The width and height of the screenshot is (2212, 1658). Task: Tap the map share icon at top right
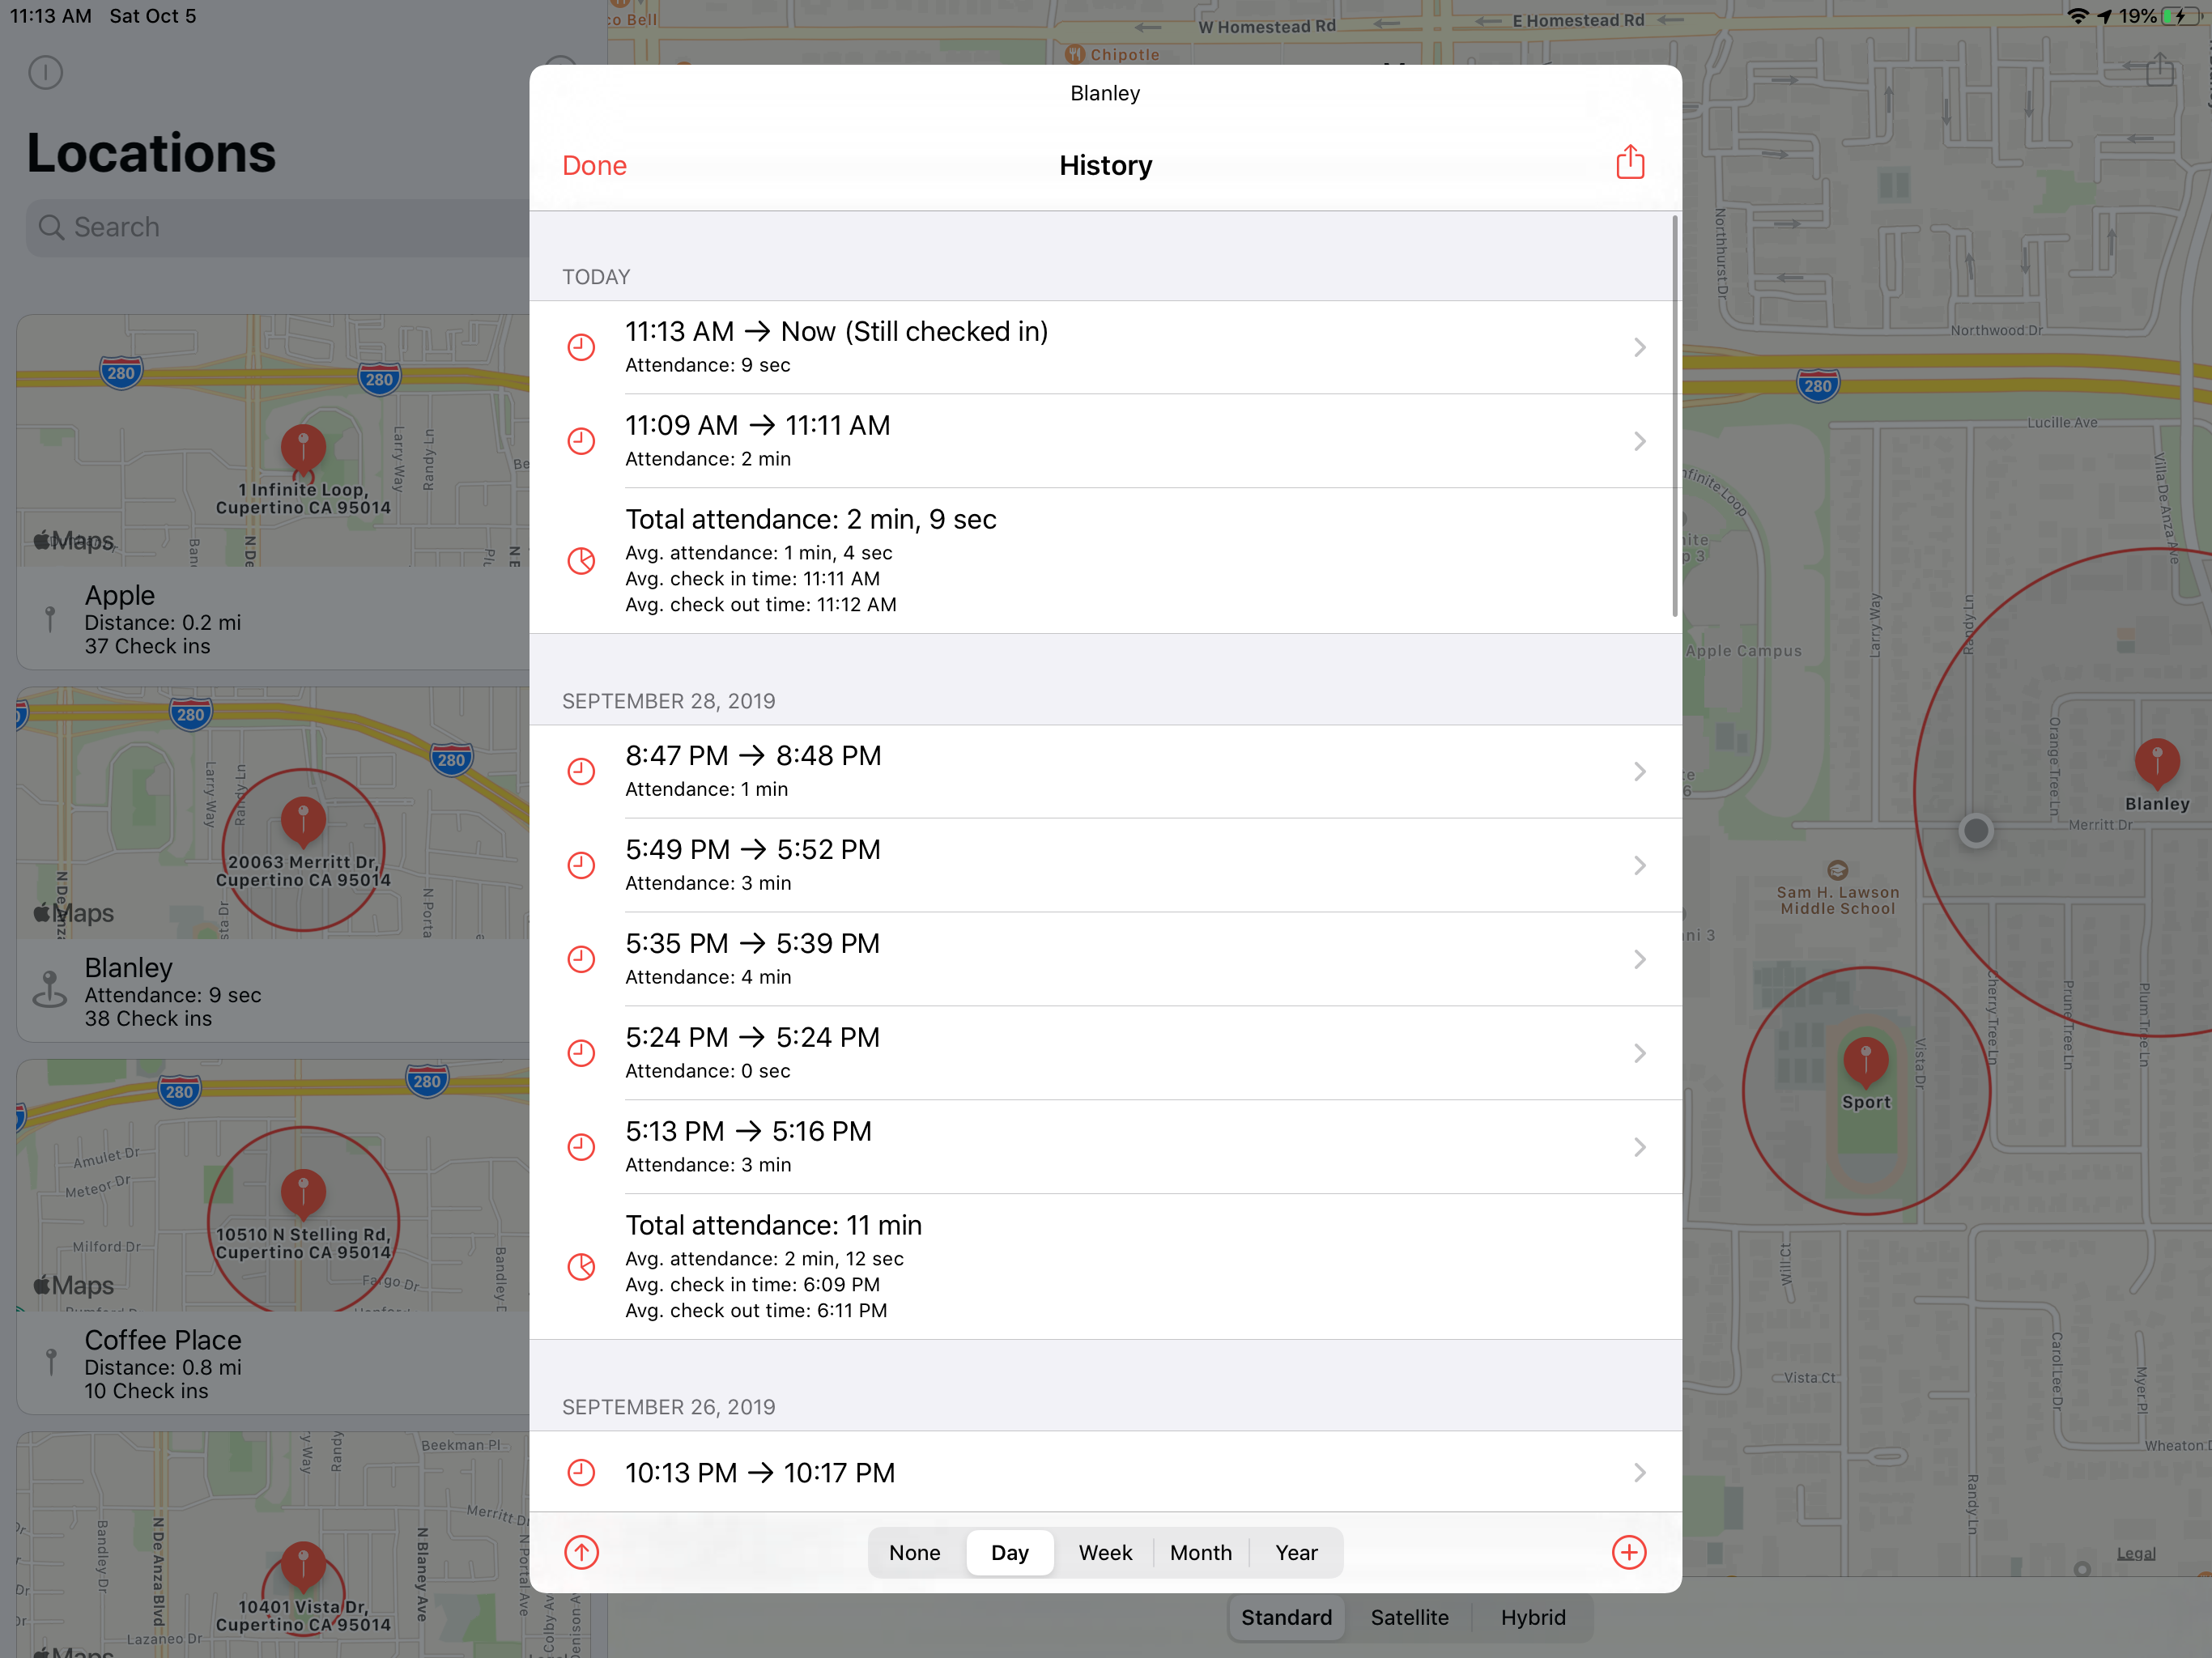pyautogui.click(x=2159, y=70)
